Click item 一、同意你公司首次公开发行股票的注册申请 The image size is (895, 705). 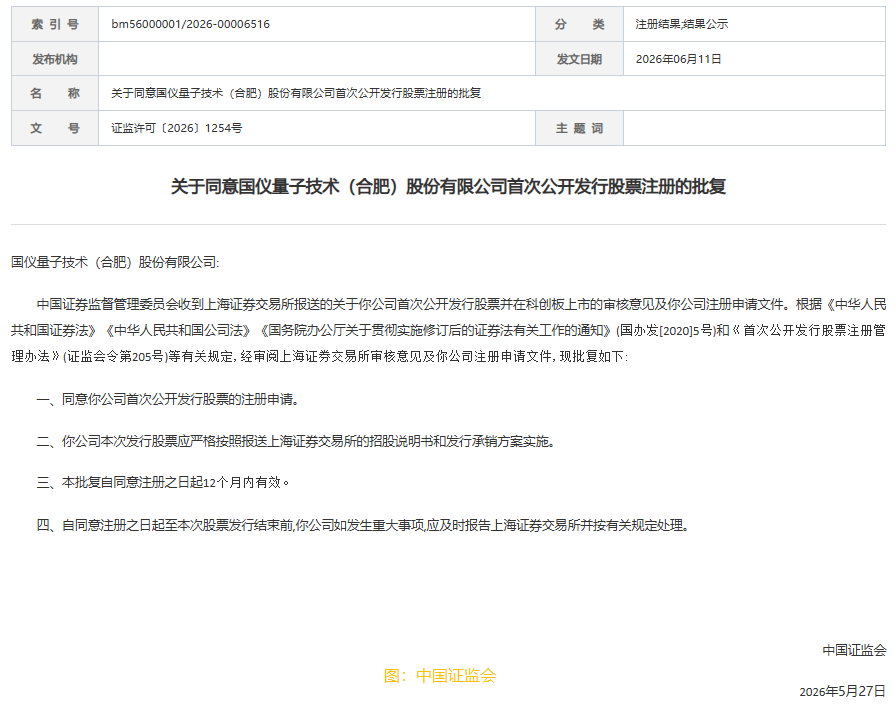tap(168, 399)
